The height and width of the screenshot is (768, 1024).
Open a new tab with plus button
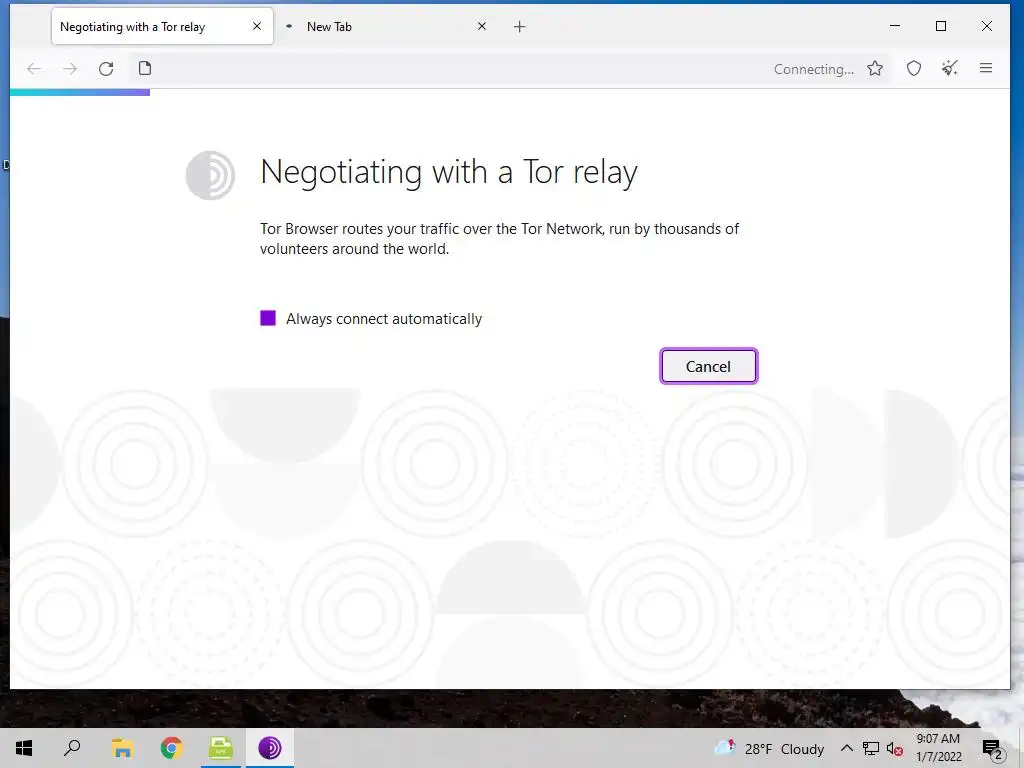point(519,27)
